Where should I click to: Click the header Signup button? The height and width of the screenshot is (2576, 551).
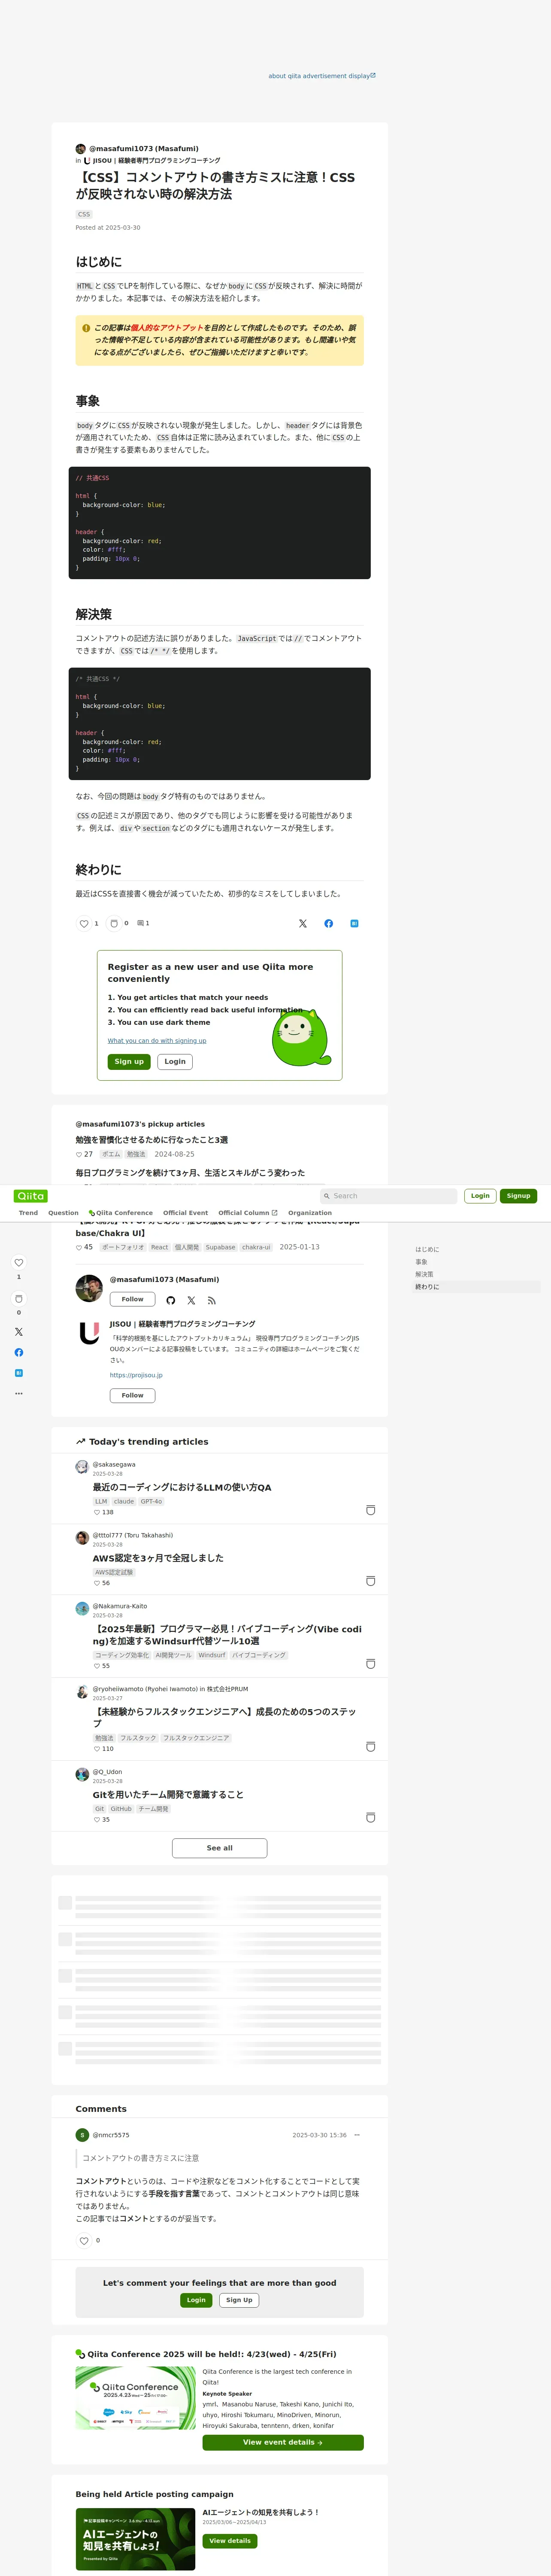518,1196
